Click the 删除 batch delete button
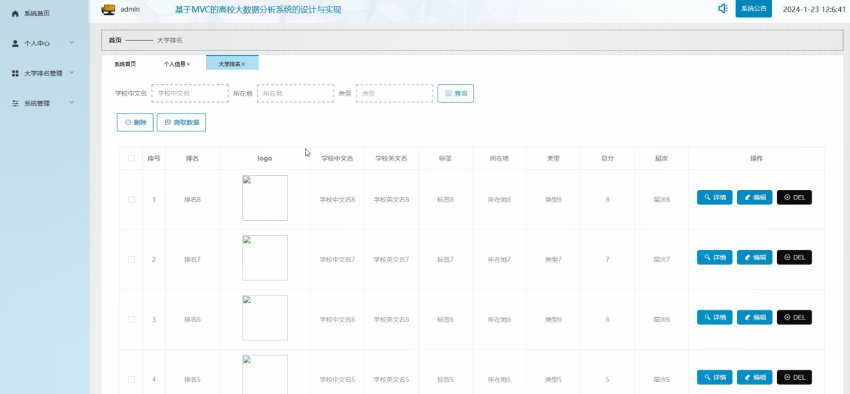850x394 pixels. coord(135,122)
